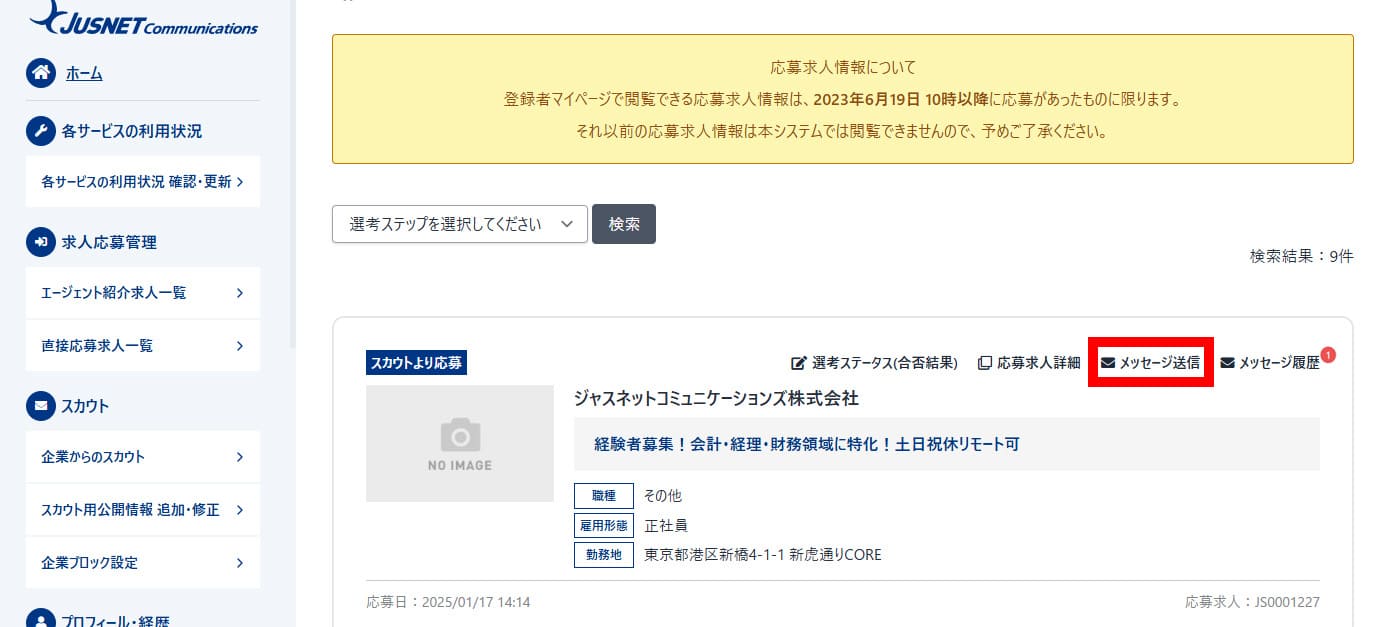Click the 求人応募管理 section heading

(x=109, y=242)
